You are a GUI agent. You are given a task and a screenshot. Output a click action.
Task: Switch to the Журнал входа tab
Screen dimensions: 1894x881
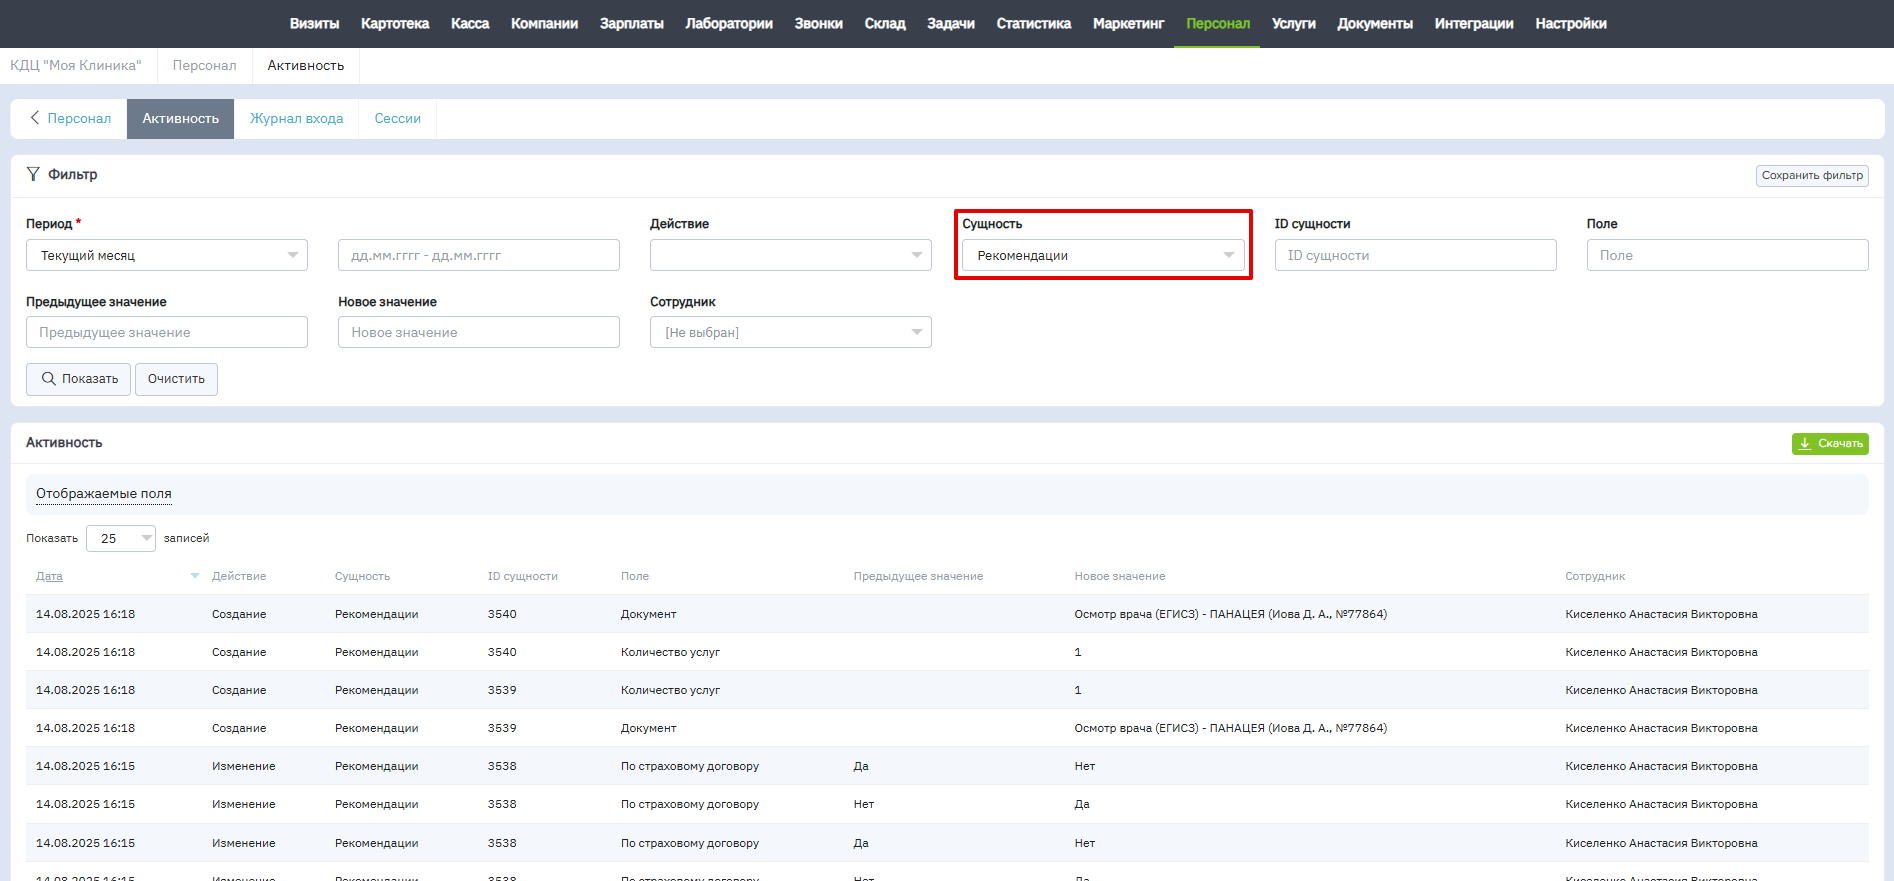[x=296, y=118]
